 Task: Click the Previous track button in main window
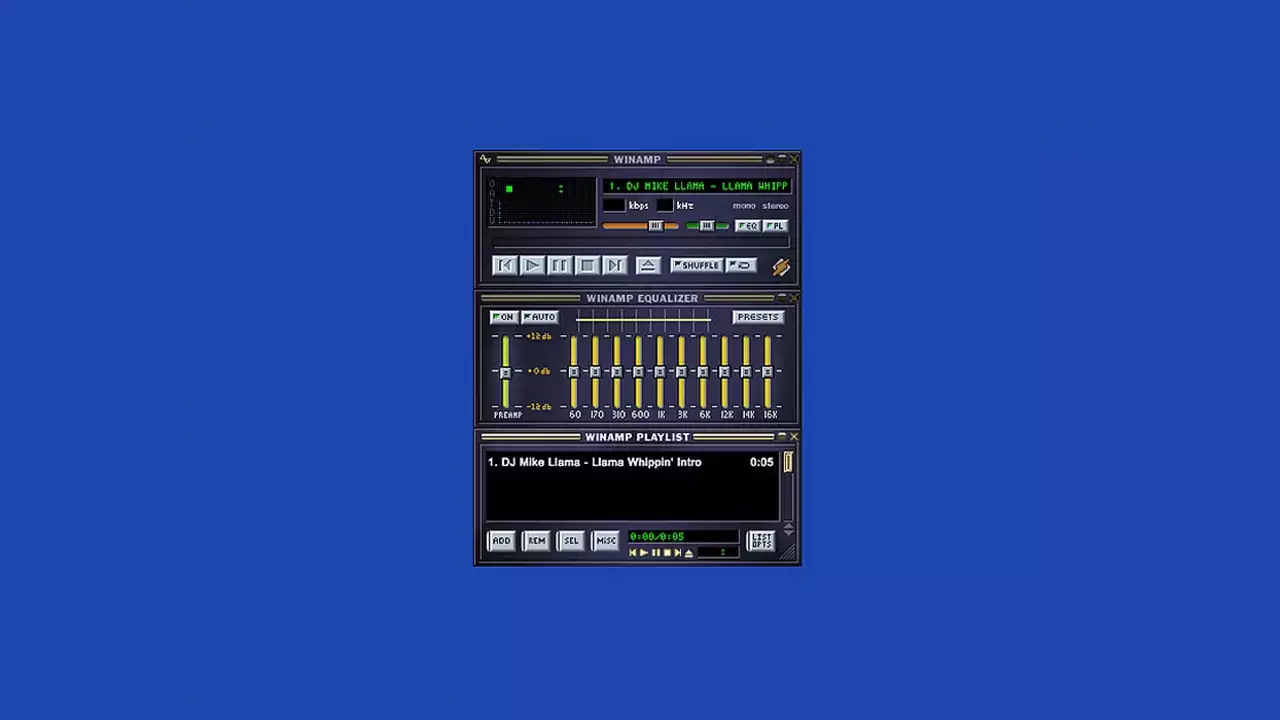pos(505,265)
